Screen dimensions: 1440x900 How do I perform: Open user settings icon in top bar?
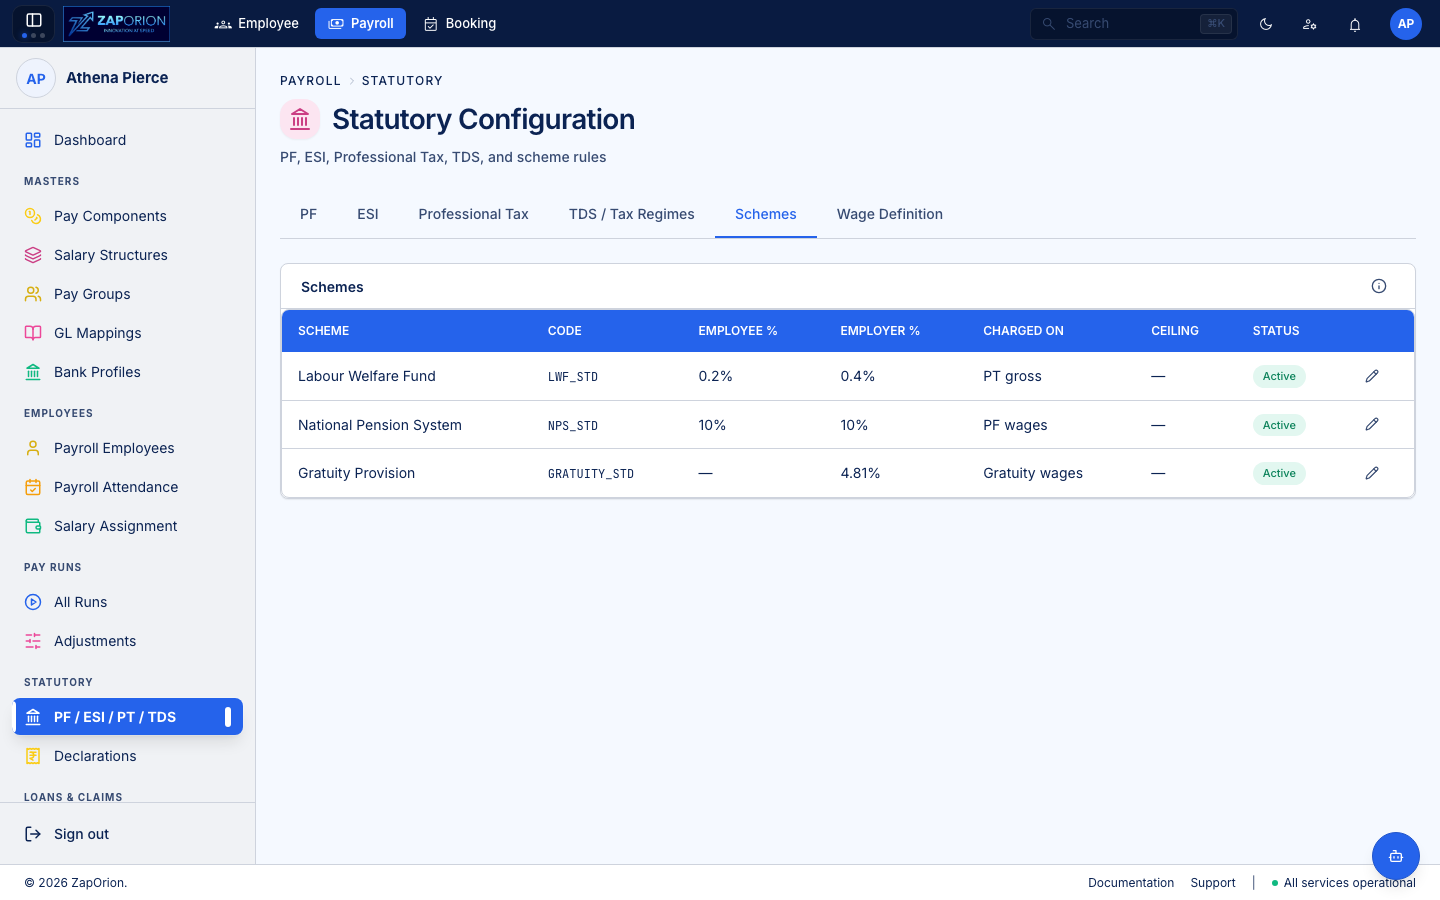1310,24
